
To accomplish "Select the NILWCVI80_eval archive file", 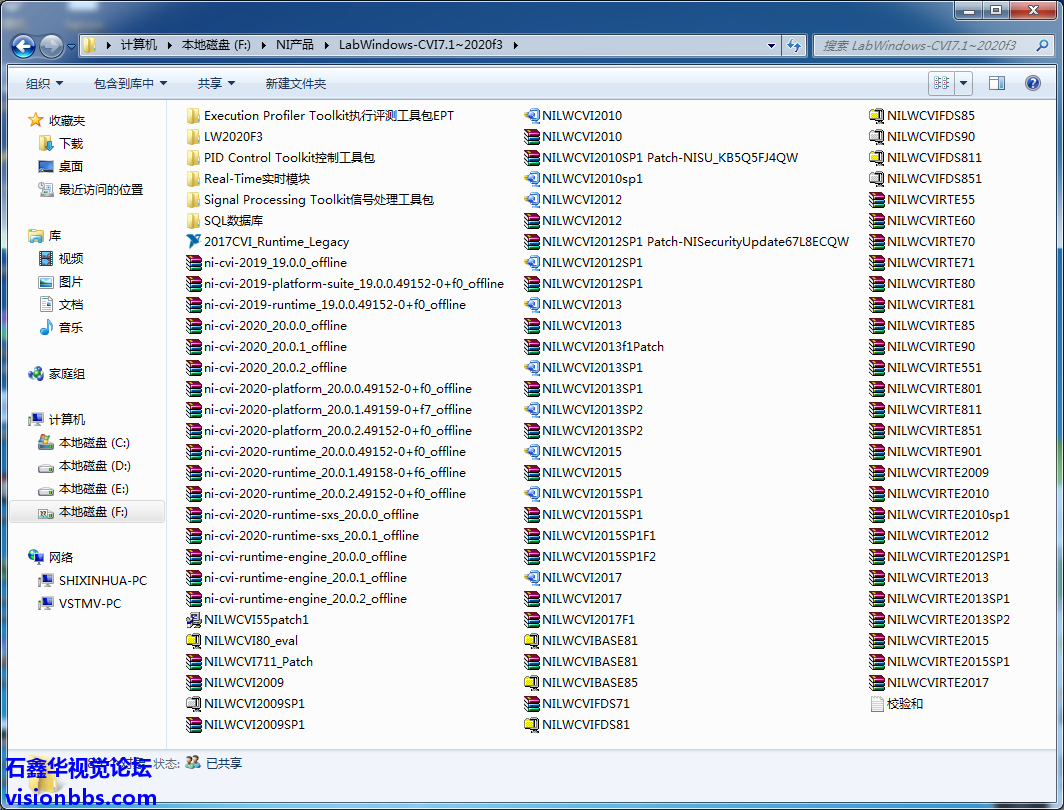I will [x=250, y=641].
